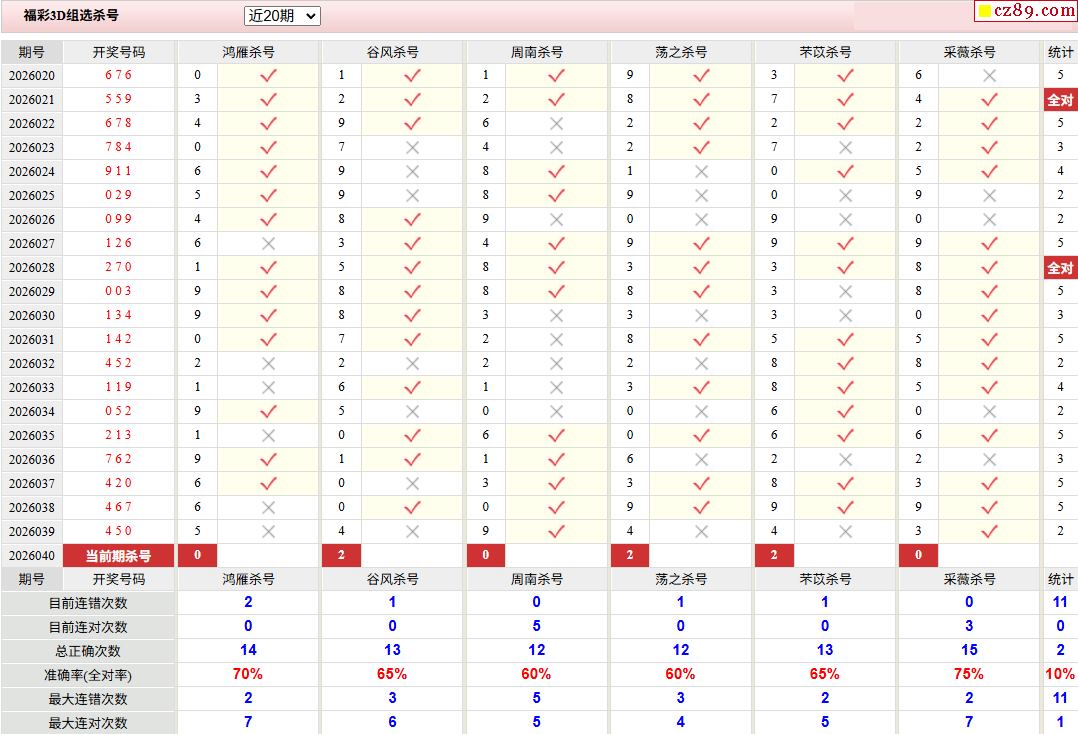This screenshot has width=1078, height=734.
Task: Click 芣苡杀号 checkmark in row 2026033
Action: point(845,387)
